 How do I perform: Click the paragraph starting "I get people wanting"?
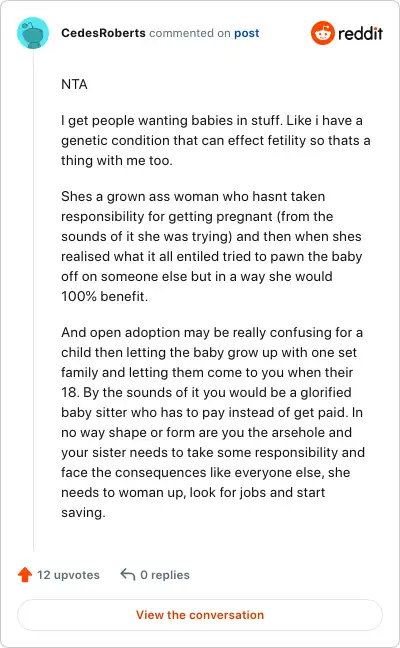tap(216, 141)
